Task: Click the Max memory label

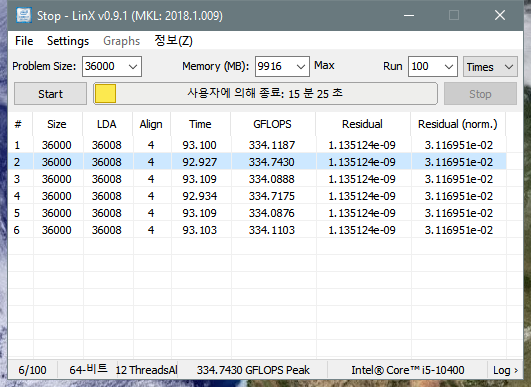Action: [324, 65]
